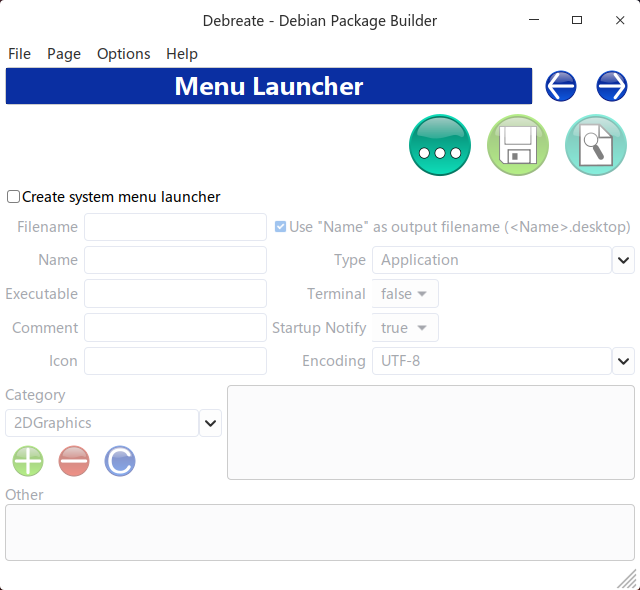
Task: Add category with green plus icon
Action: coord(28,461)
